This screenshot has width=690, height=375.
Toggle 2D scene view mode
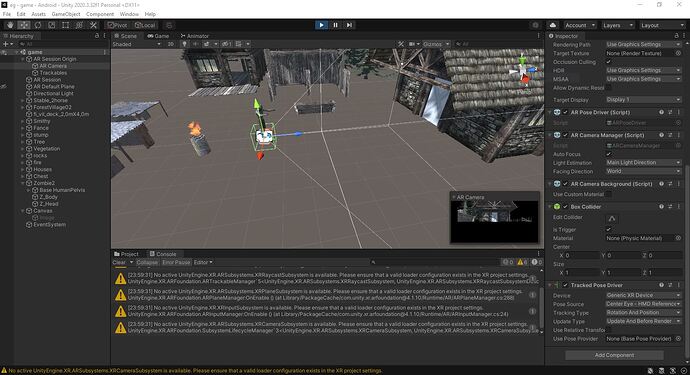coord(170,44)
